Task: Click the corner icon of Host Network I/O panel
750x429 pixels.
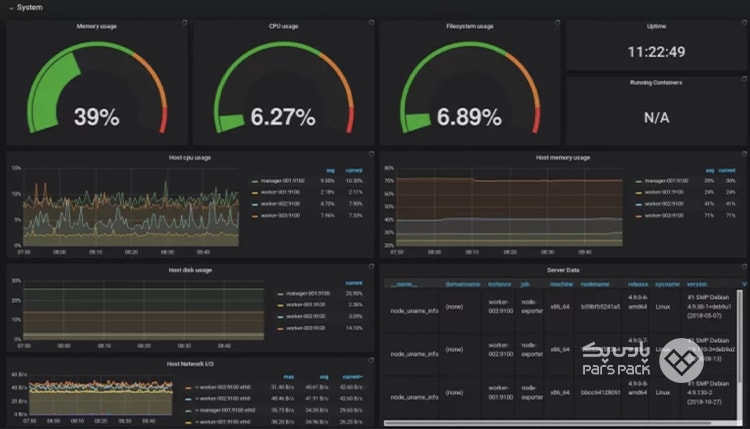Action: (371, 360)
